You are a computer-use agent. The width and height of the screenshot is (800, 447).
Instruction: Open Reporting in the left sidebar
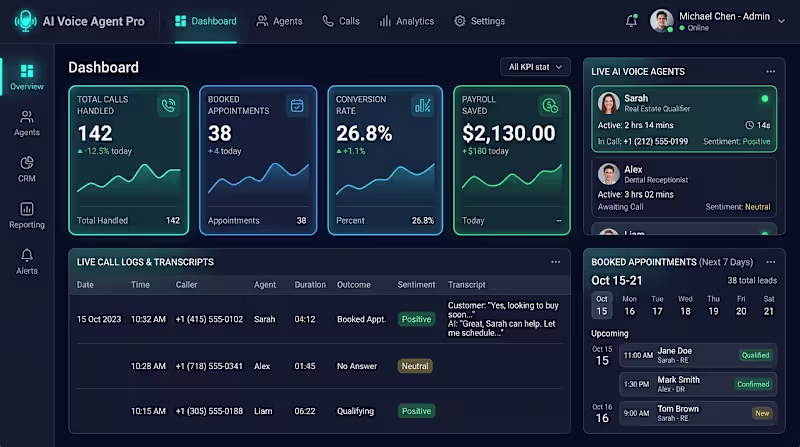click(x=27, y=215)
